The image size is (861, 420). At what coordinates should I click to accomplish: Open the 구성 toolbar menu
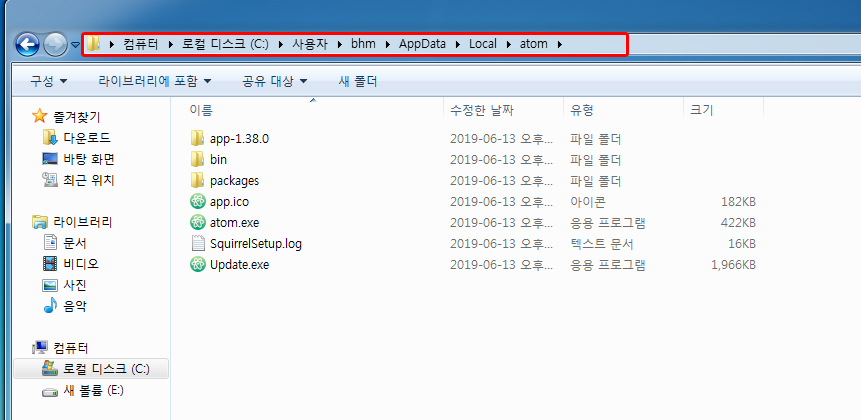coord(49,81)
